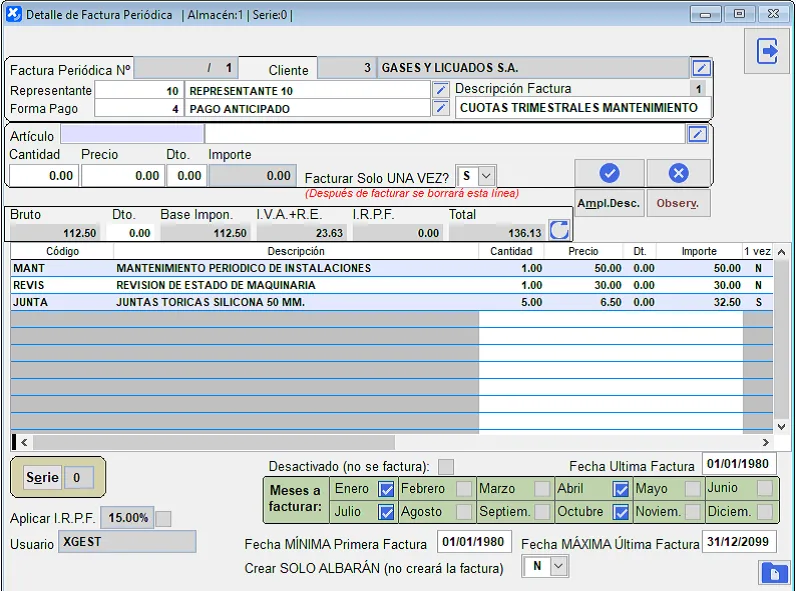Cancel line with blue X button

(678, 173)
